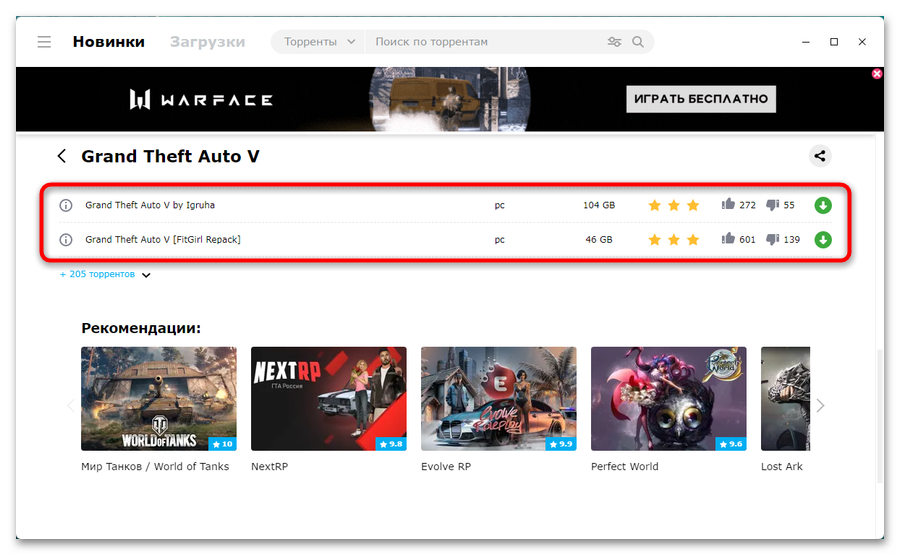
Task: Open the Evolve RP recommendation thumbnail
Action: click(x=498, y=398)
